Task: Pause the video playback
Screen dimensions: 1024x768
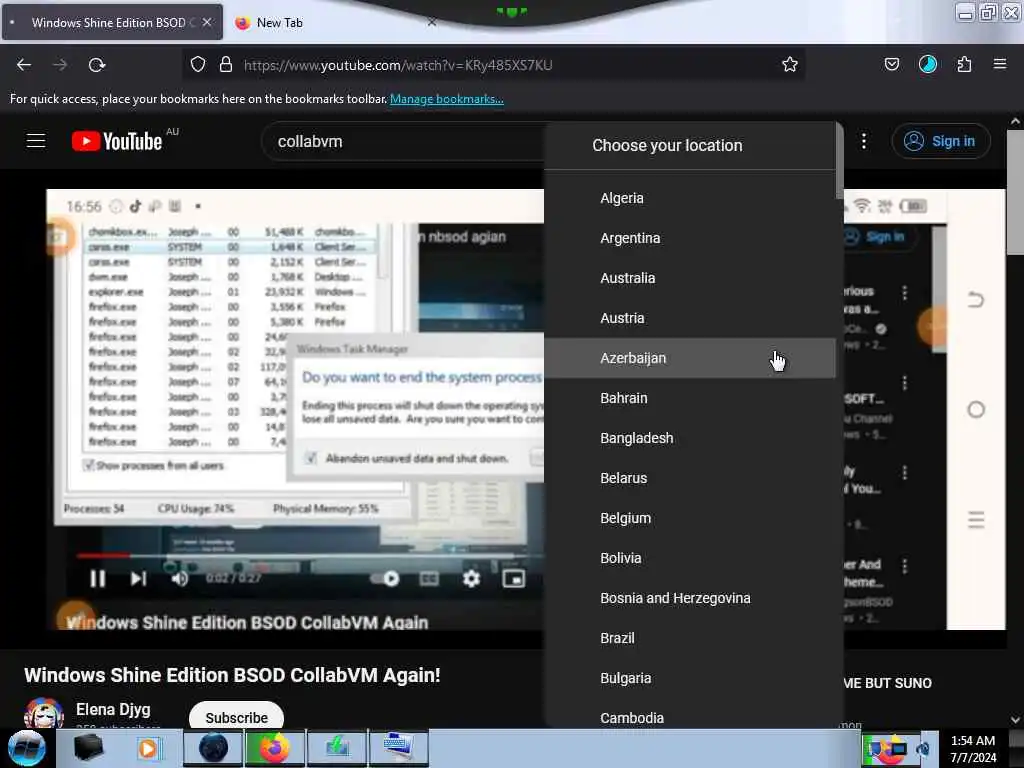Action: (x=98, y=579)
